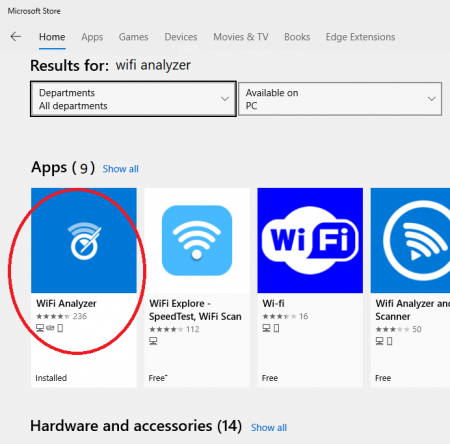450x444 pixels.
Task: Click PC device icon under WiFi Explore
Action: point(153,341)
